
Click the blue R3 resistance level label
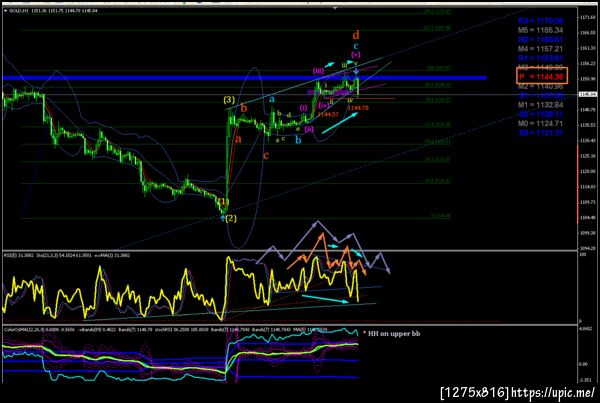[x=541, y=21]
